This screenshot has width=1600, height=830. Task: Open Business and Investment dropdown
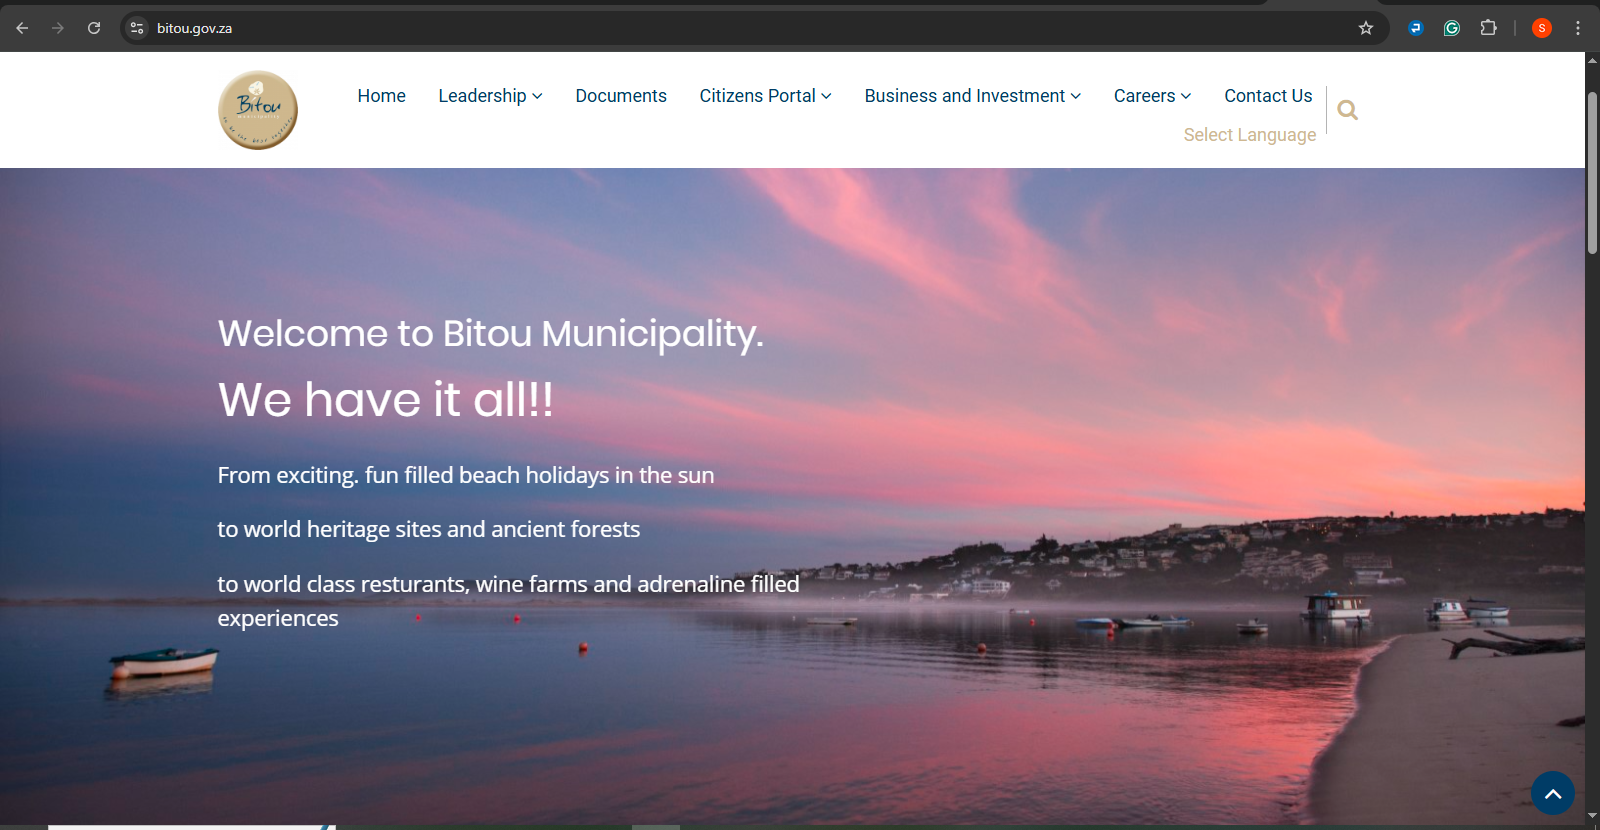972,96
